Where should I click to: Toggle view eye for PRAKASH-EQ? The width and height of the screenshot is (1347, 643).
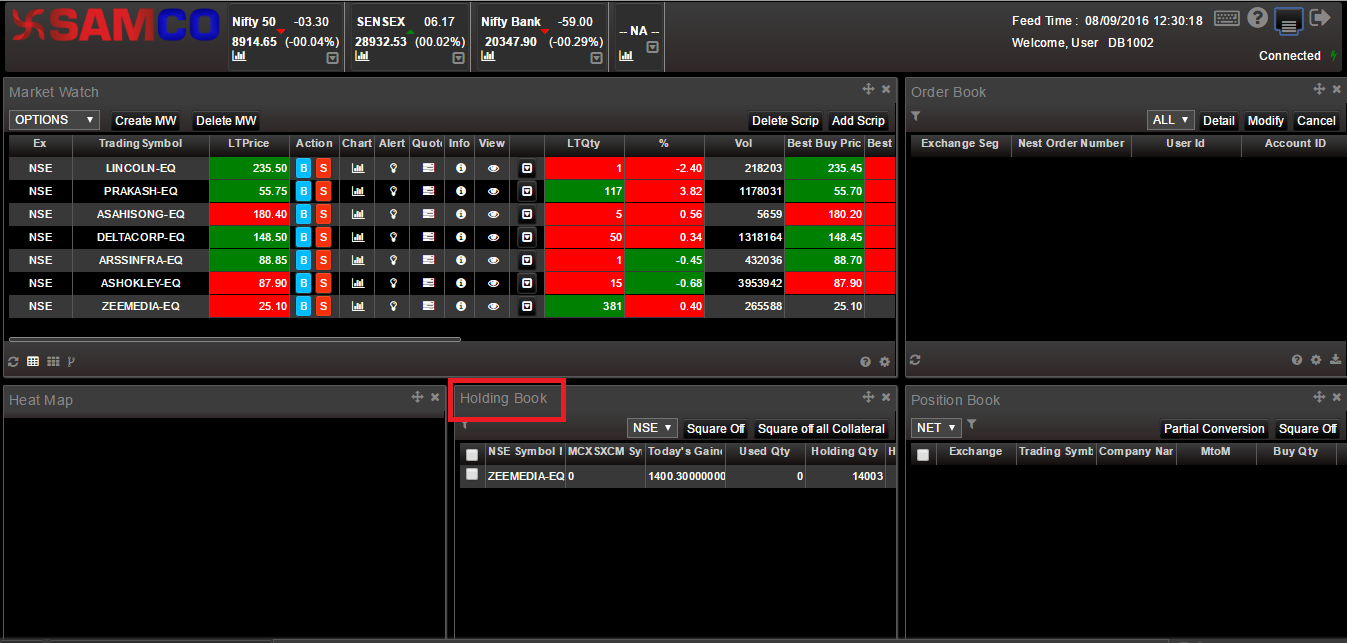[493, 191]
